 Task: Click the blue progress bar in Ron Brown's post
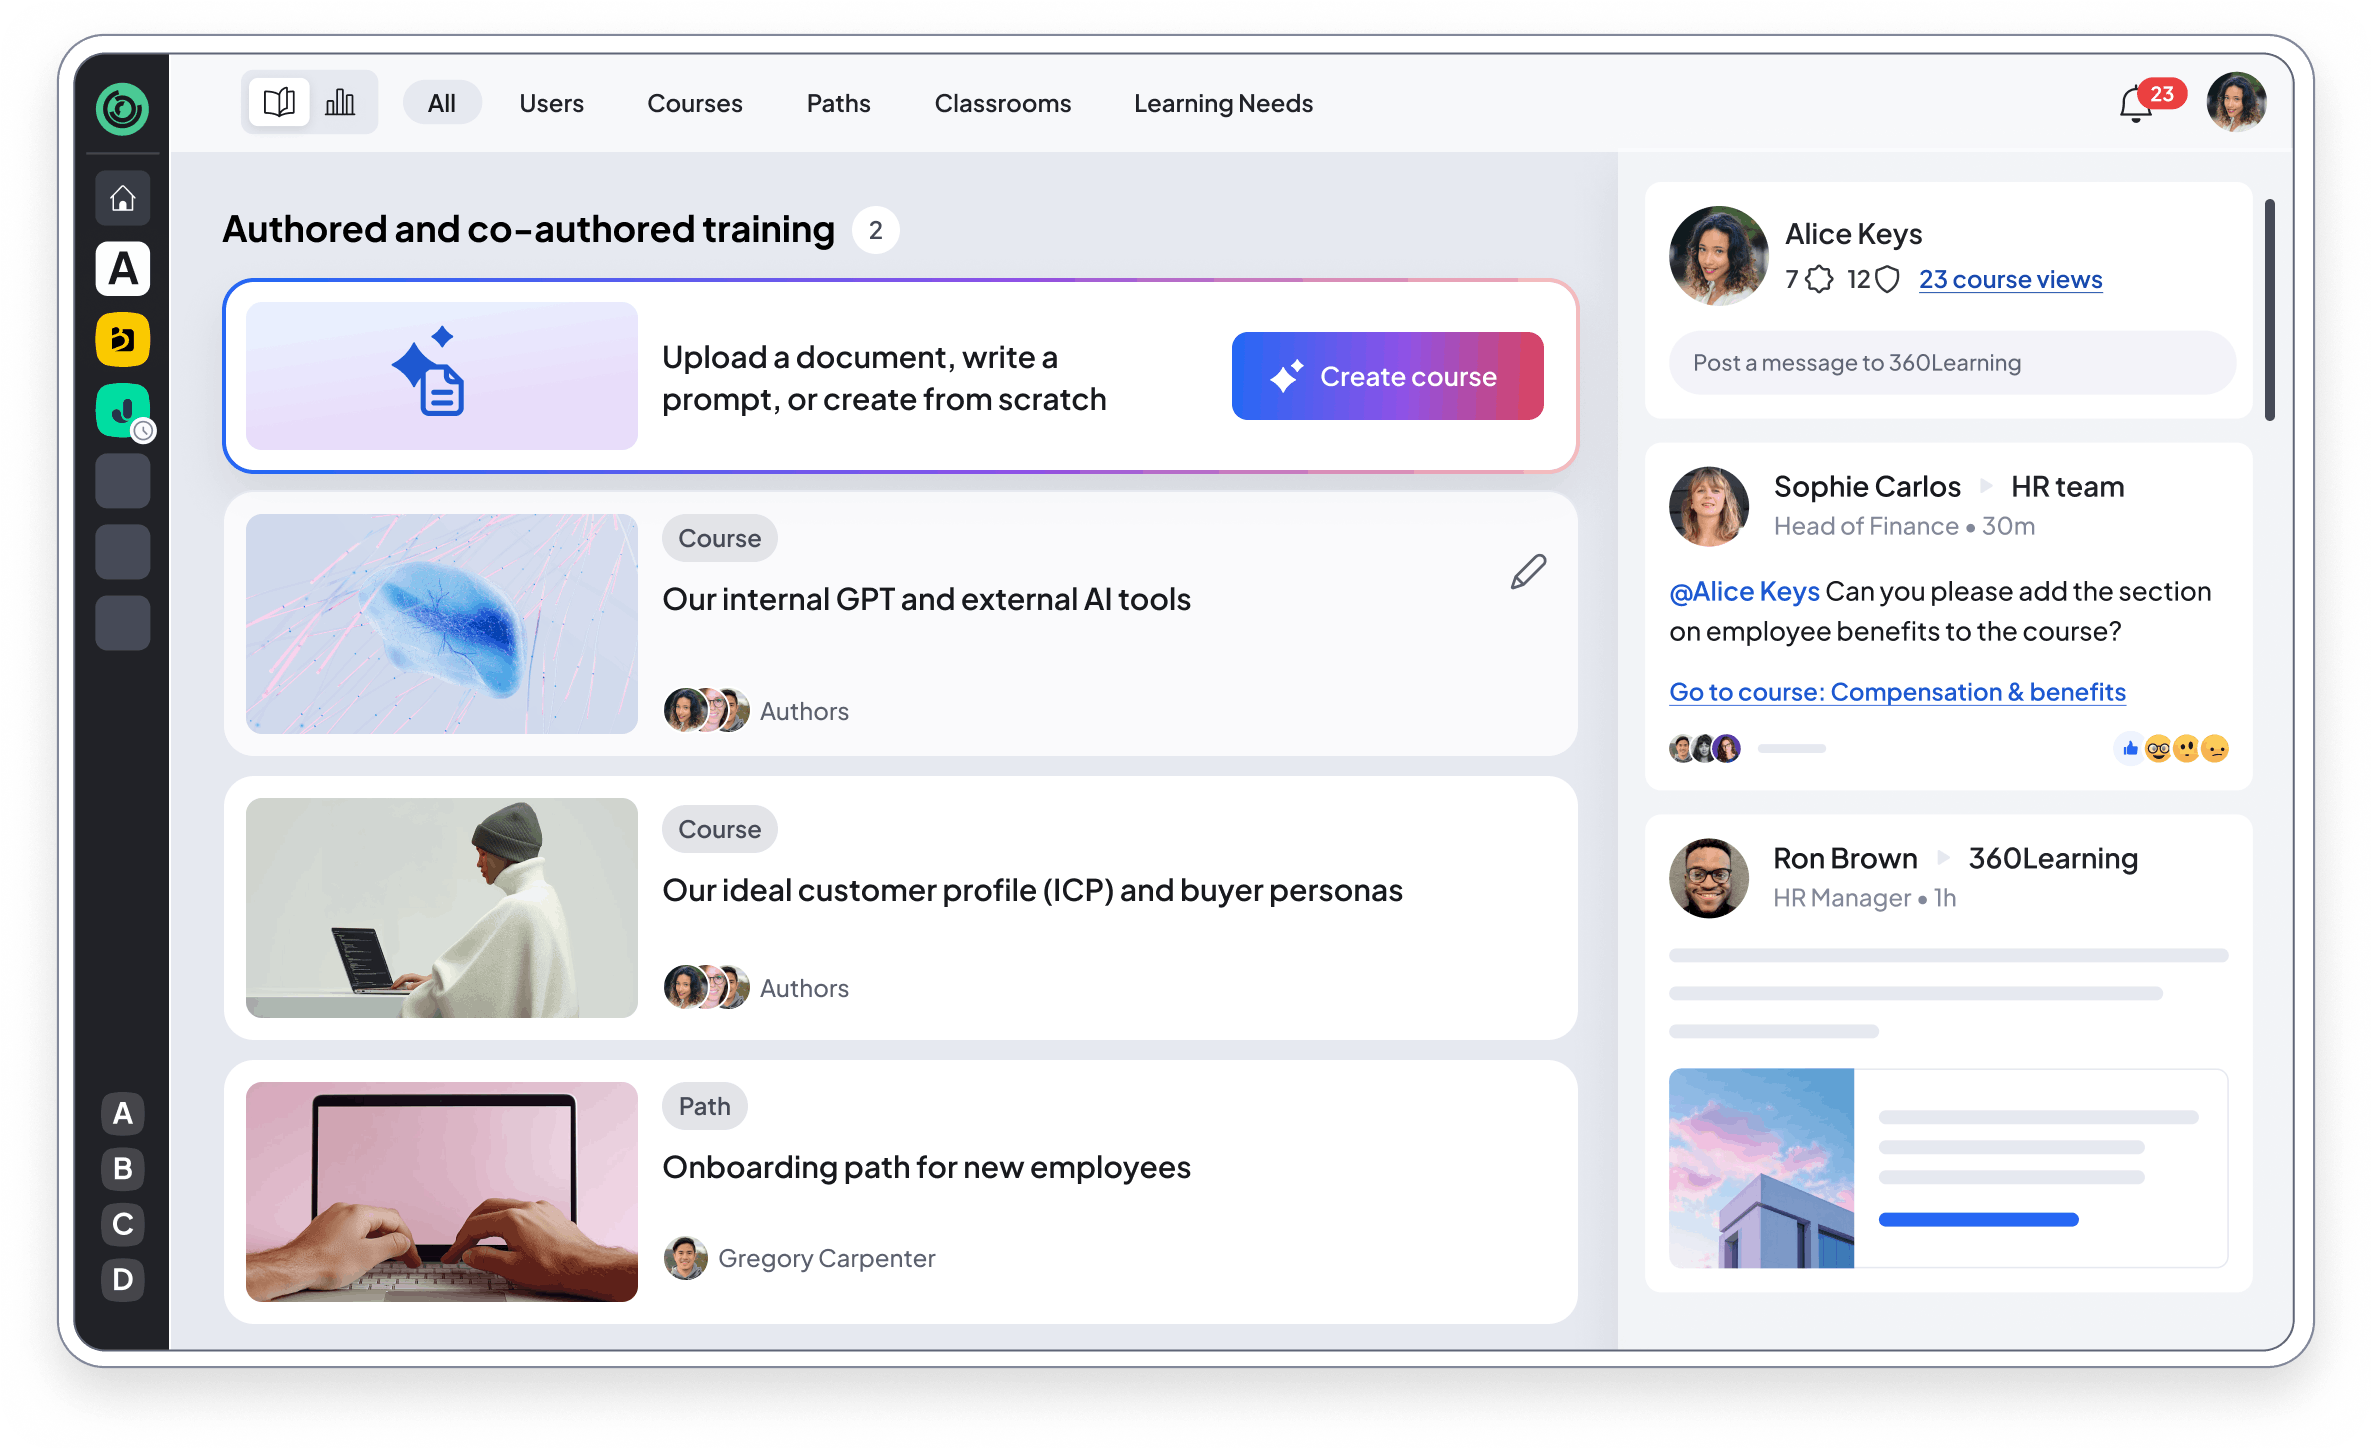pyautogui.click(x=1978, y=1219)
